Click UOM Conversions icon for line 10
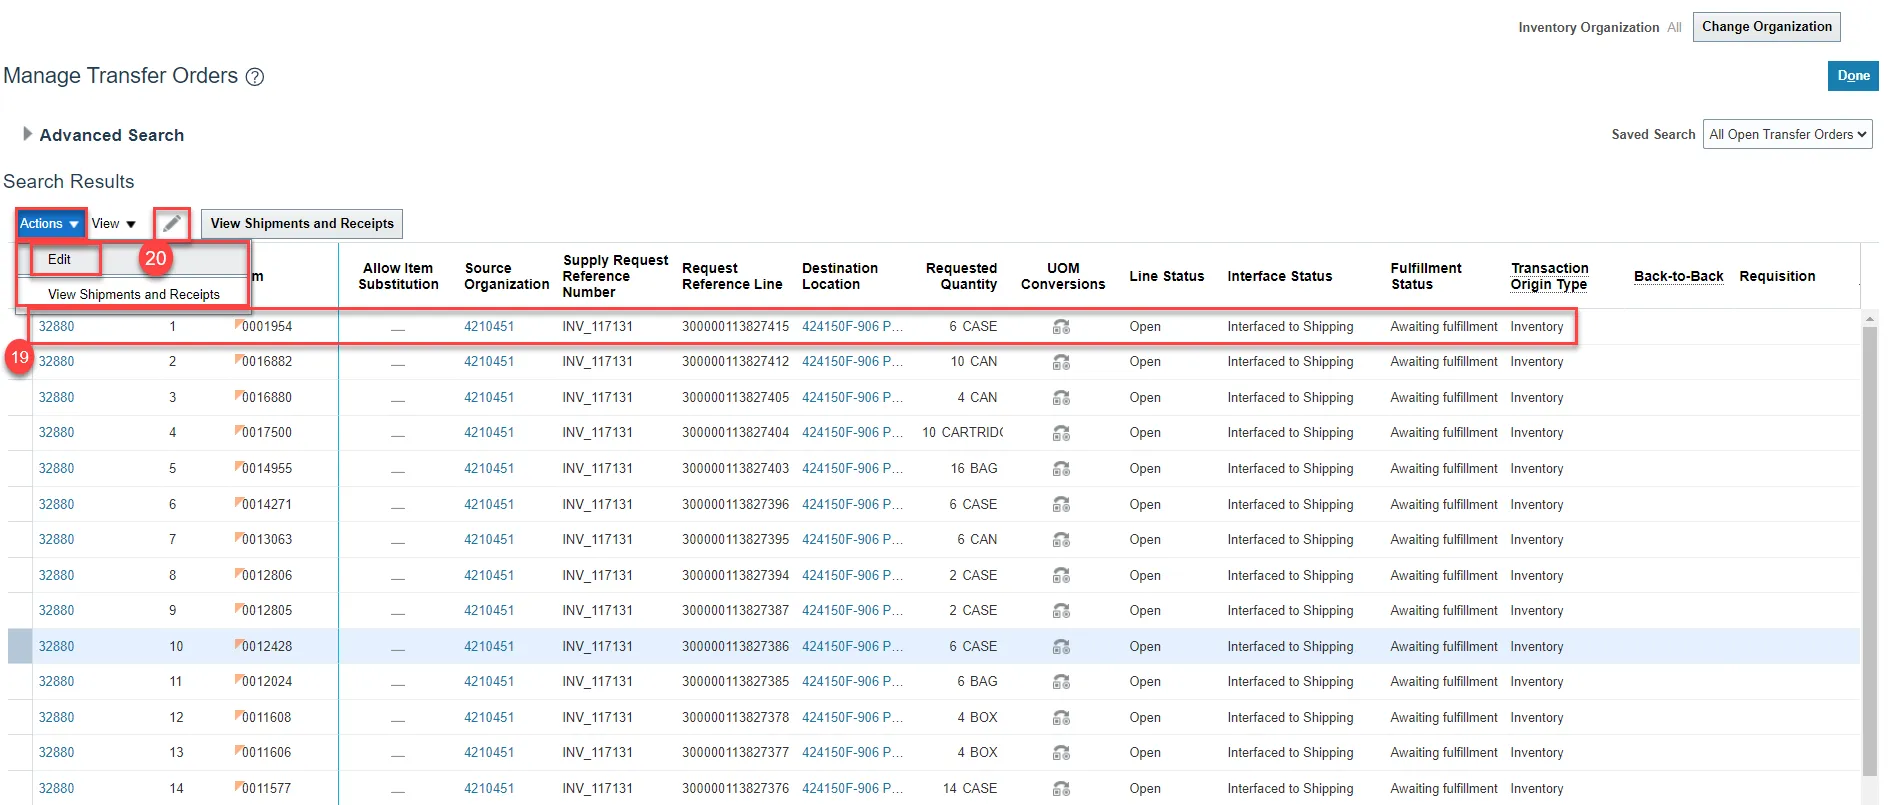Screen dimensions: 1894x805 (1061, 647)
